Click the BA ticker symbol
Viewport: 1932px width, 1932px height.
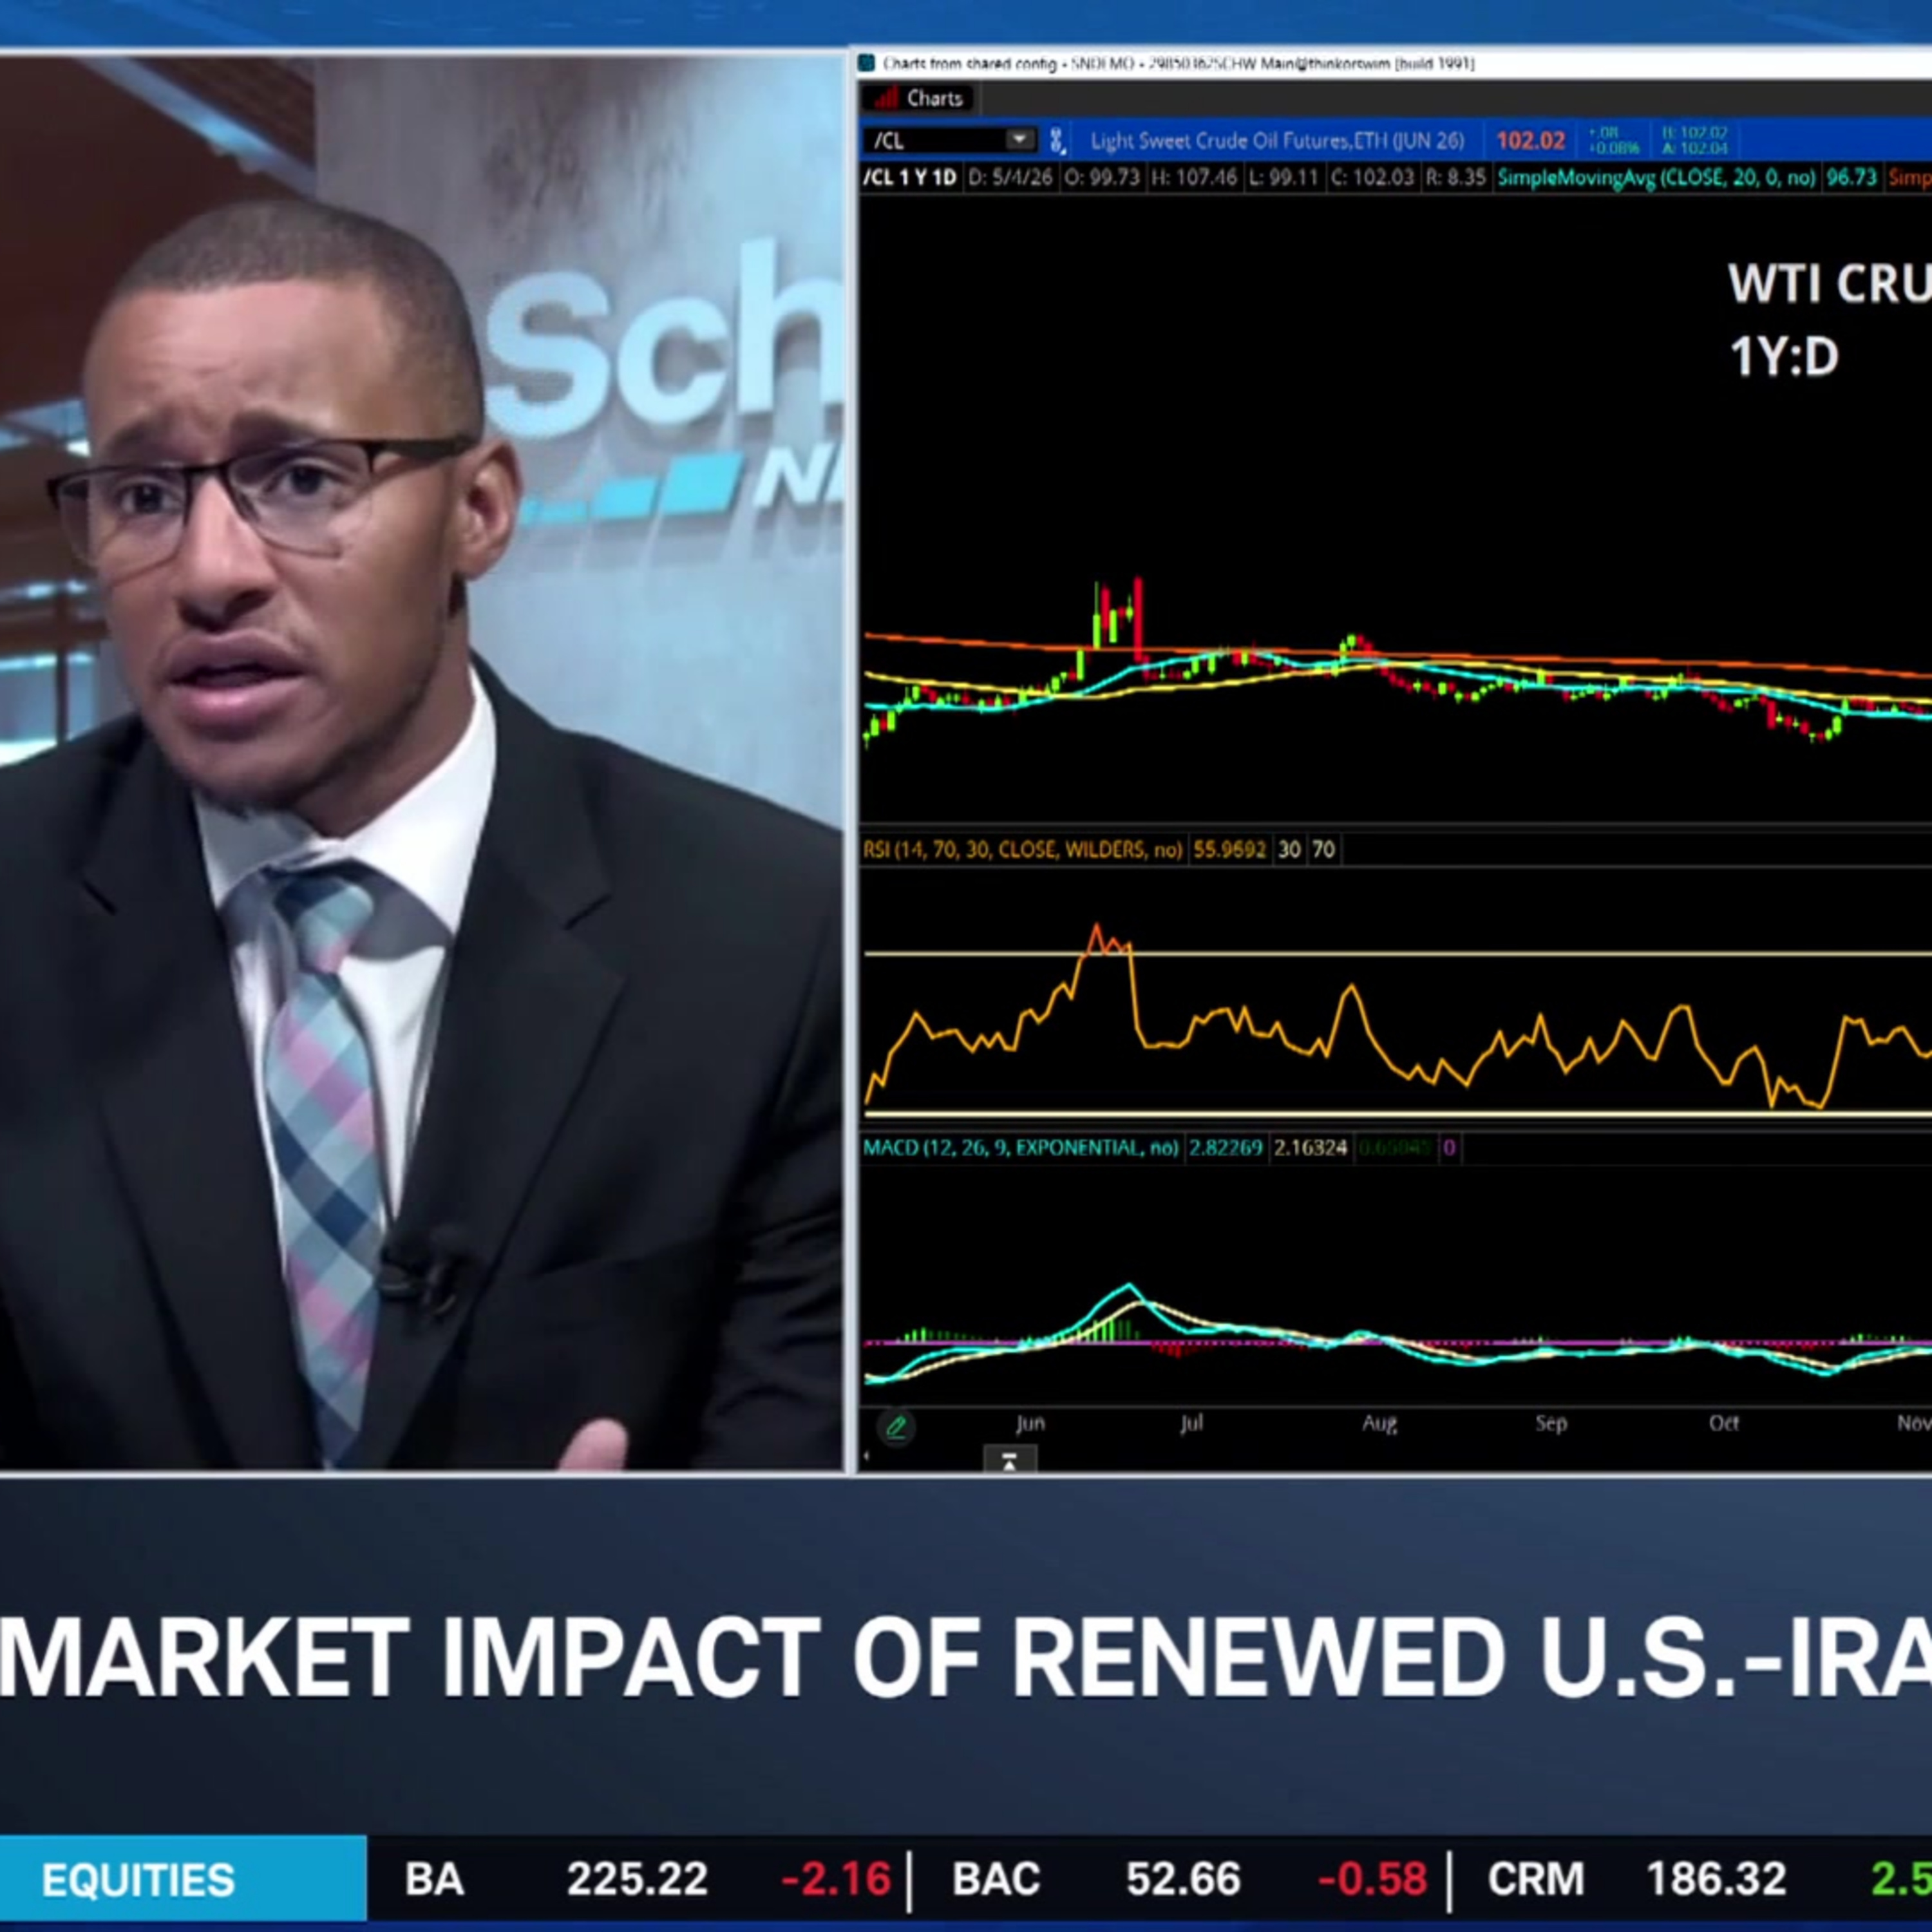[x=434, y=1879]
